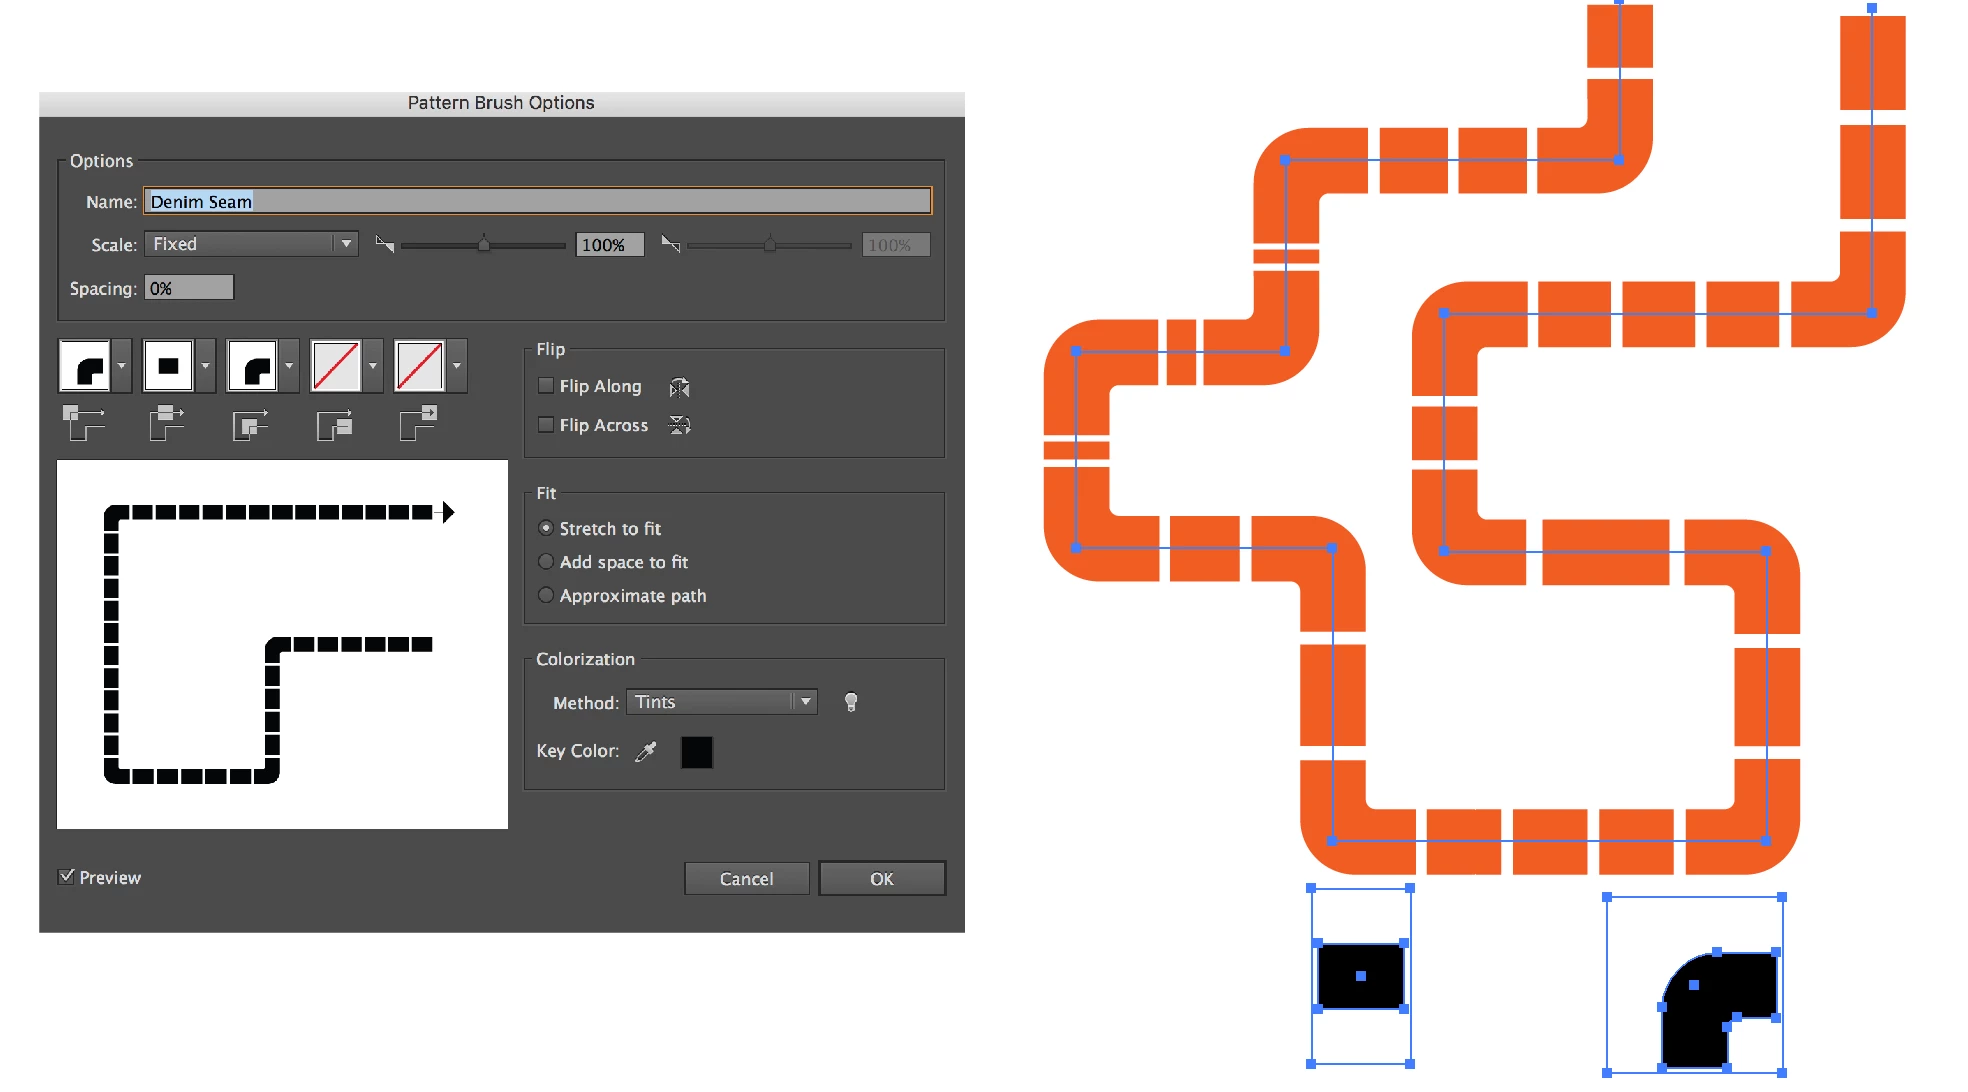Enable the Flip Across checkbox
This screenshot has width=1968, height=1092.
tap(546, 425)
